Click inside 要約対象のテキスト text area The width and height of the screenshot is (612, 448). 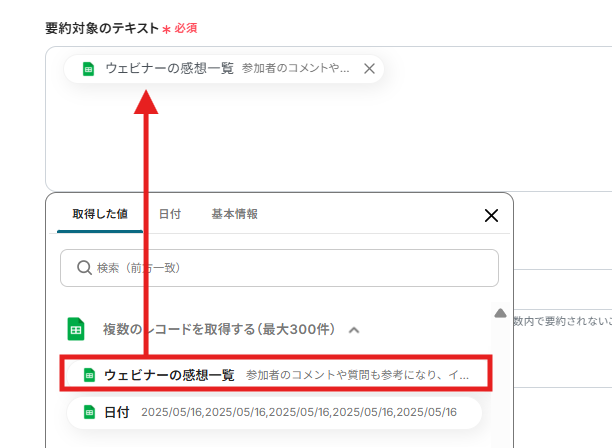coord(329,119)
